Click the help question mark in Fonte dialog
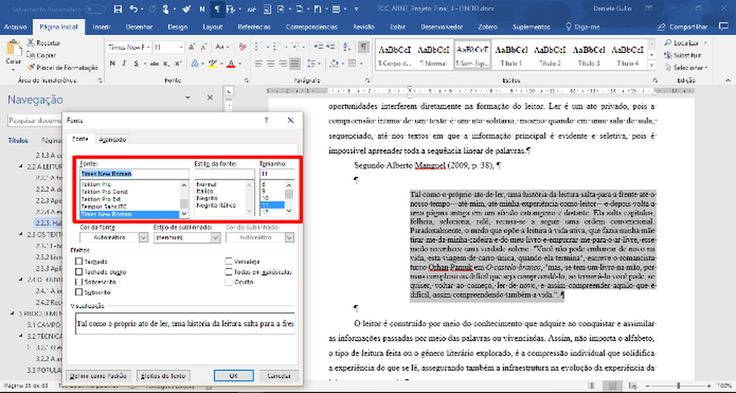Viewport: 736px width, 393px height. coord(266,121)
